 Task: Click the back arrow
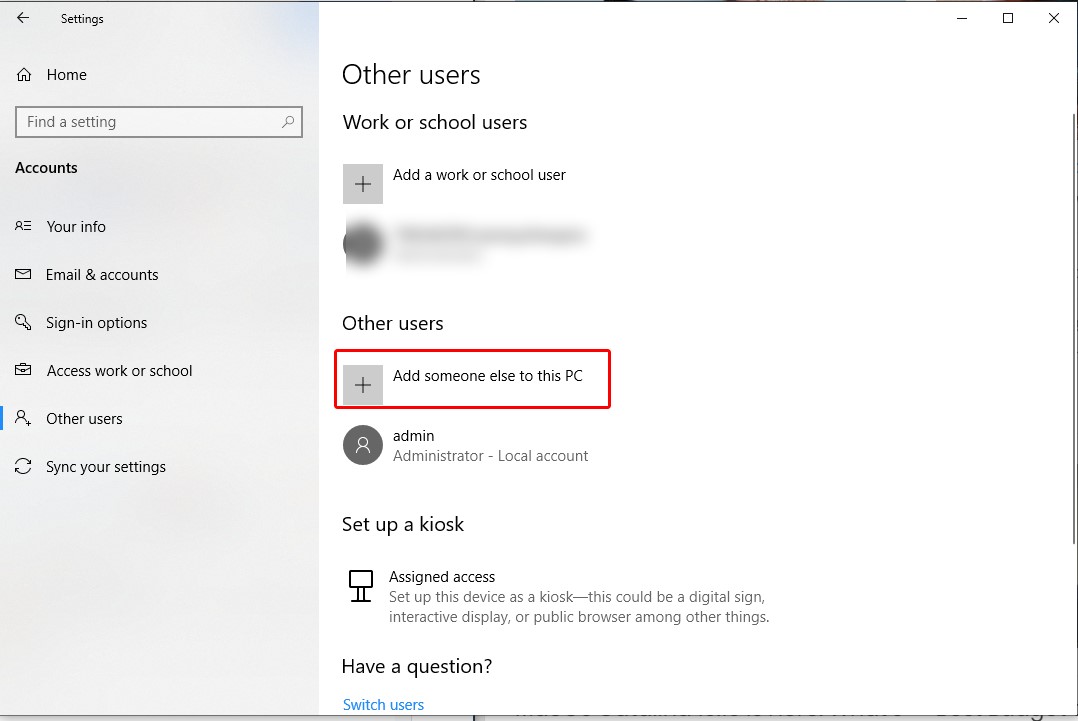coord(22,17)
